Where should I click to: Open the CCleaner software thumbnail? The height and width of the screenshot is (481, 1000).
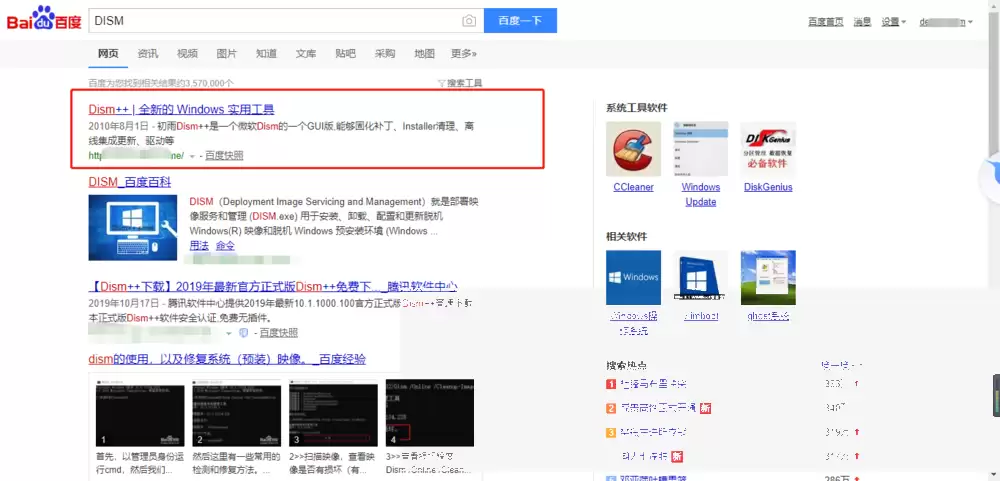click(633, 149)
